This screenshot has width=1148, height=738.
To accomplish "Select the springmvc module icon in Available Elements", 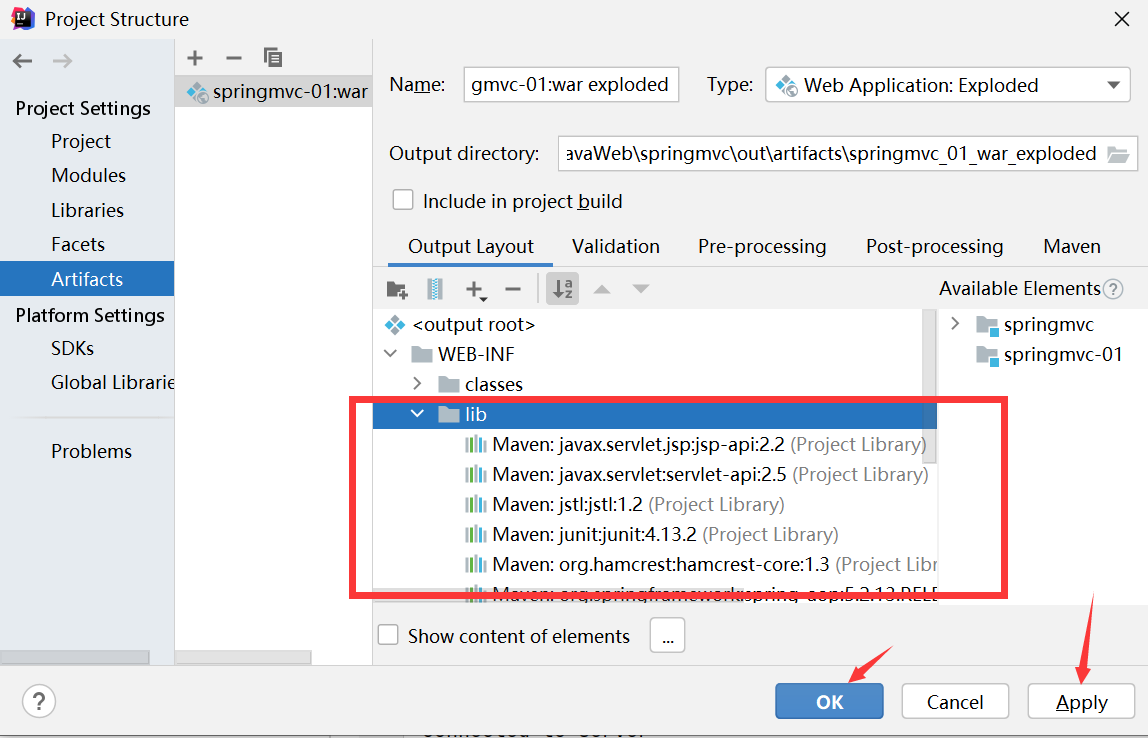I will point(987,325).
